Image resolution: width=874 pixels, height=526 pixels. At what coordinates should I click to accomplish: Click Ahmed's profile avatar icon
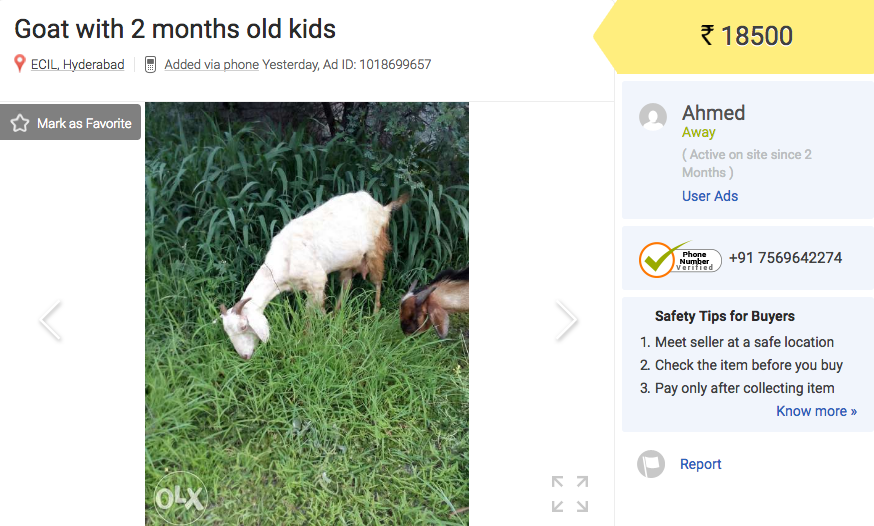point(653,116)
